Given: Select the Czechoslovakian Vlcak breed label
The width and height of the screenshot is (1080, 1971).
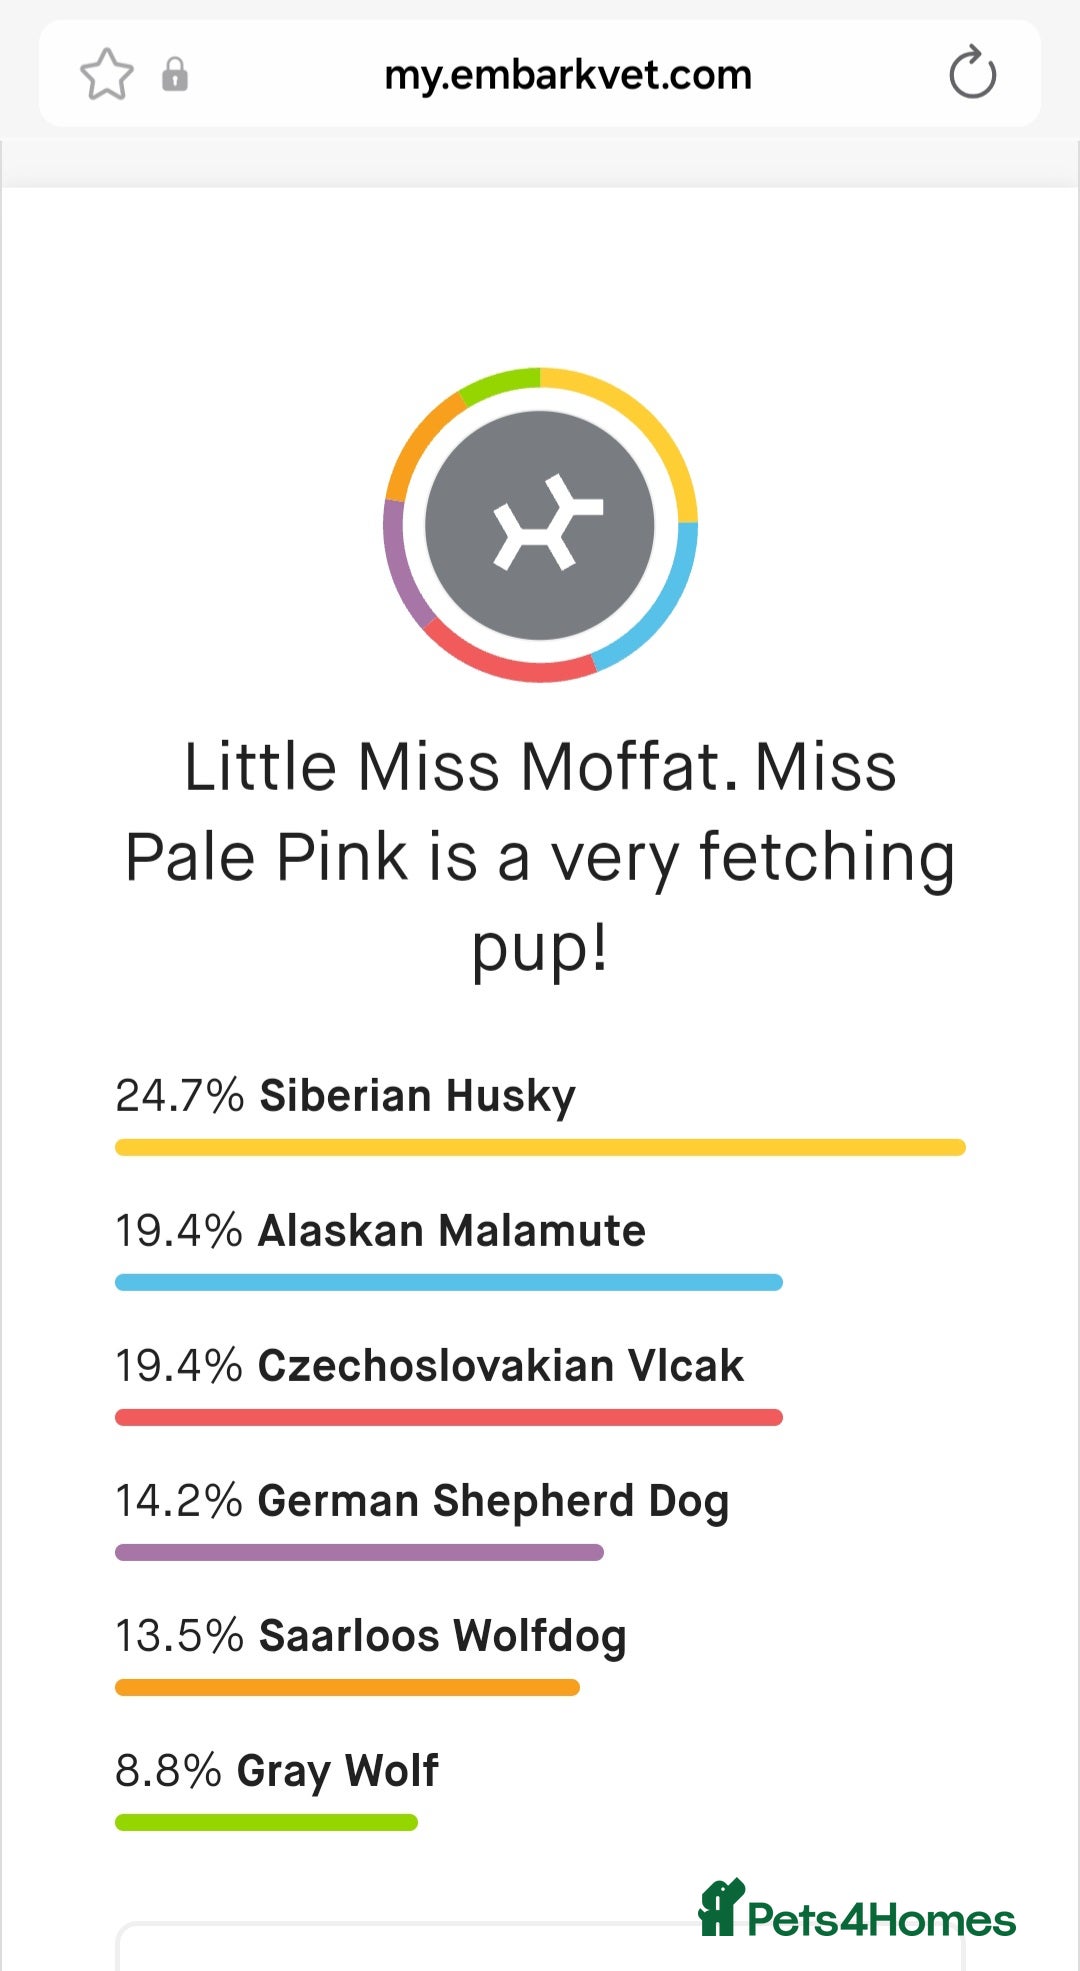Looking at the screenshot, I should pos(500,1365).
